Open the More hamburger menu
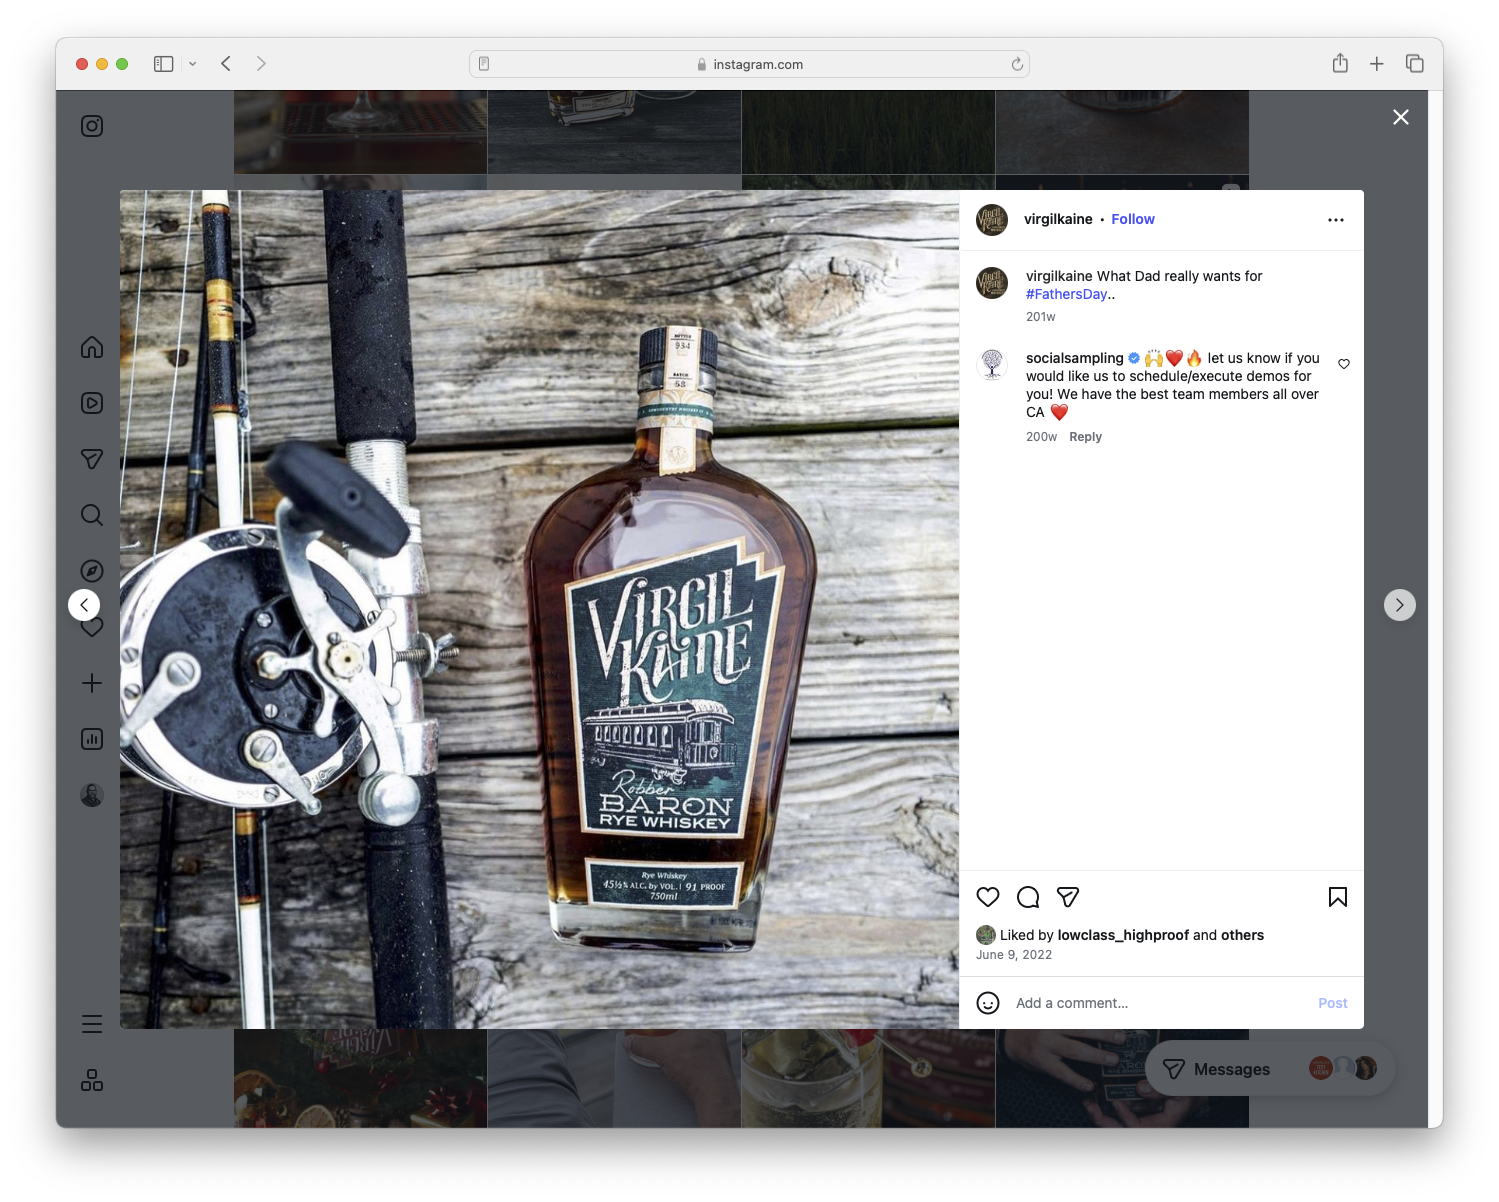 [91, 1024]
